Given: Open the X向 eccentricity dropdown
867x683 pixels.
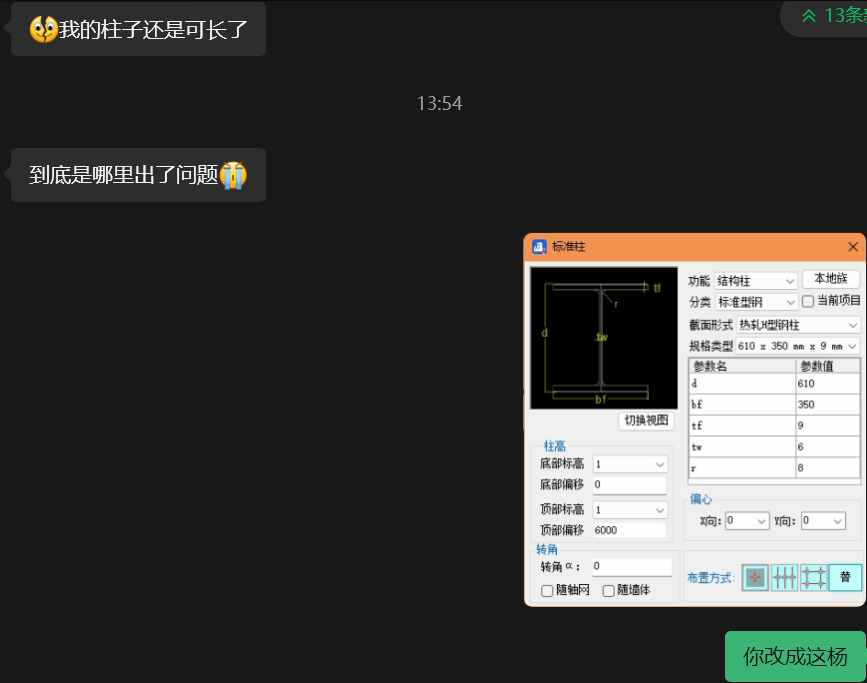Looking at the screenshot, I should [x=747, y=521].
